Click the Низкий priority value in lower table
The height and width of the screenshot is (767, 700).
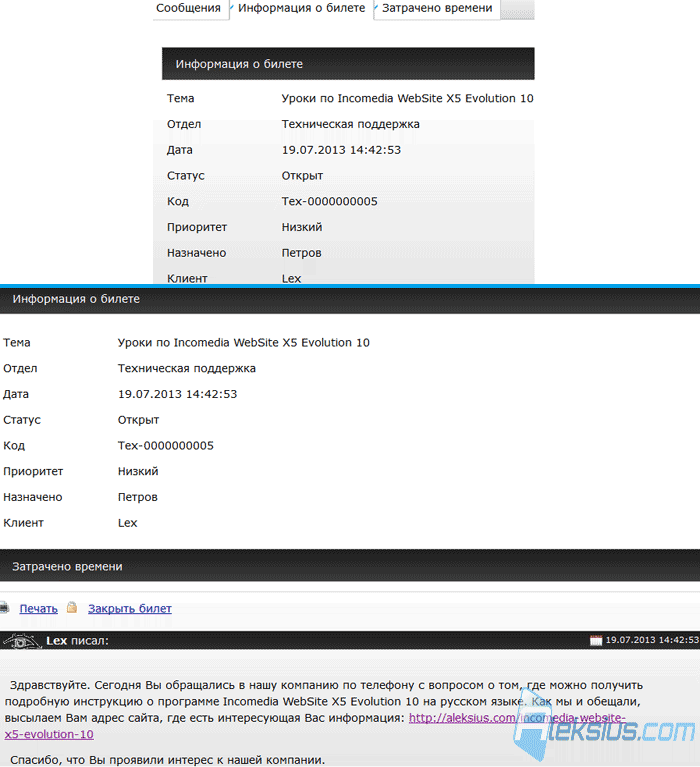[138, 472]
